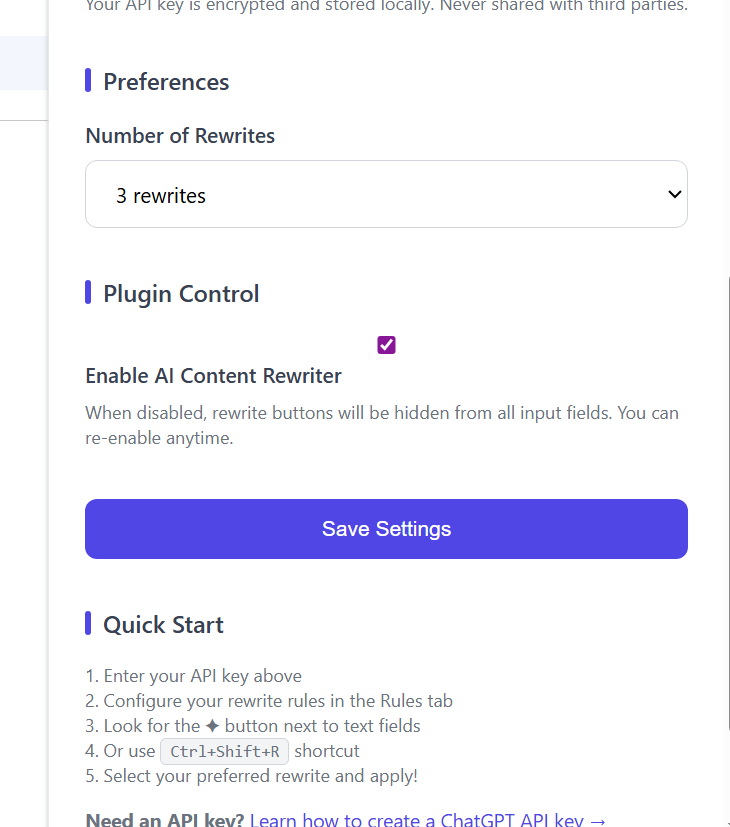Select the Plugin Control section heading
Screen dimensions: 730x827
coord(181,294)
